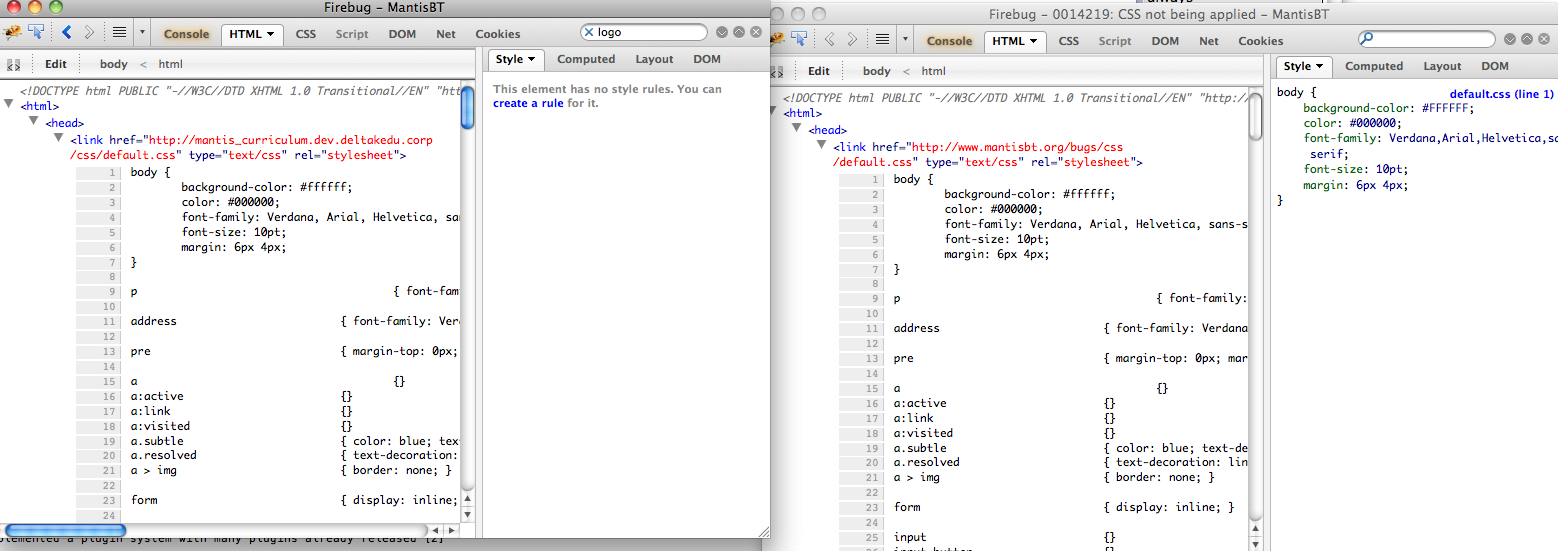Screen dimensions: 1558x551
Task: Click the Firebug bug icon in the left window
Action: pyautogui.click(x=14, y=33)
